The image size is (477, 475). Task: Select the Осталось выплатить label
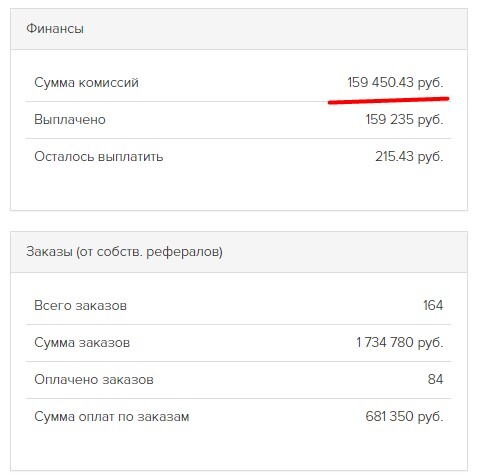point(99,156)
